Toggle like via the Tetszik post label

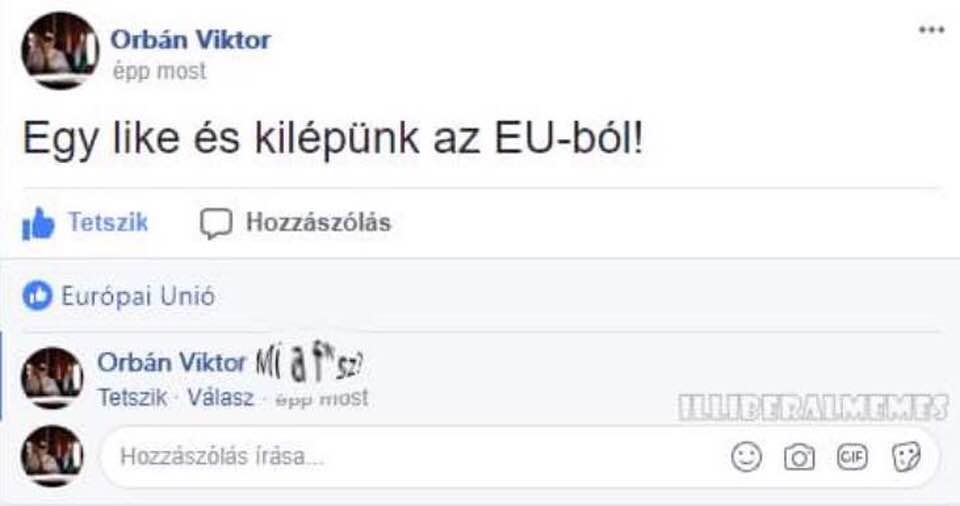108,222
